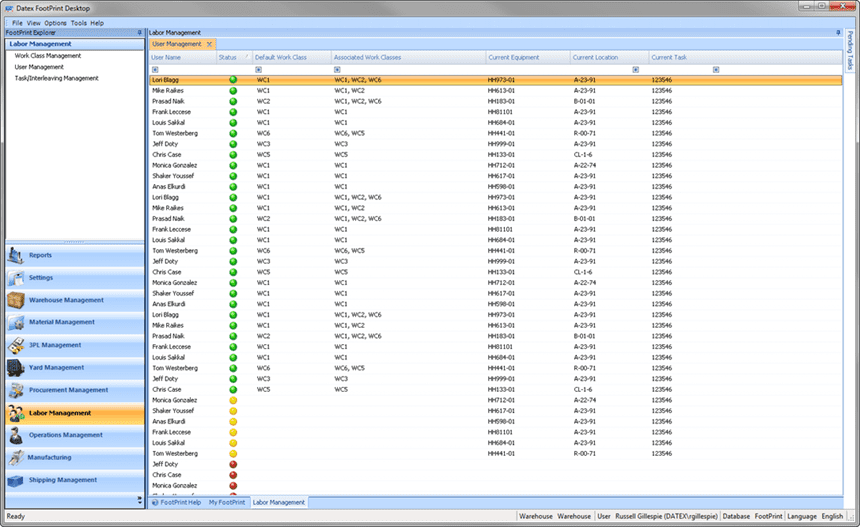Click filter icon in Current Task column
860x527 pixels.
pos(716,70)
